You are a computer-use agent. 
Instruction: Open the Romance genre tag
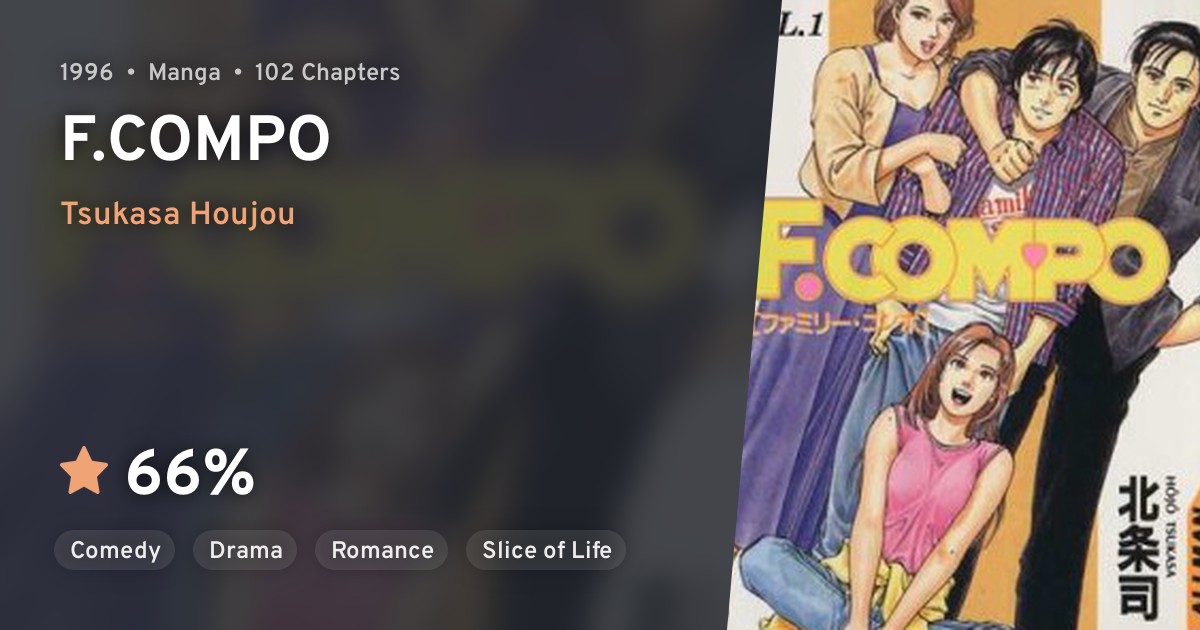382,550
